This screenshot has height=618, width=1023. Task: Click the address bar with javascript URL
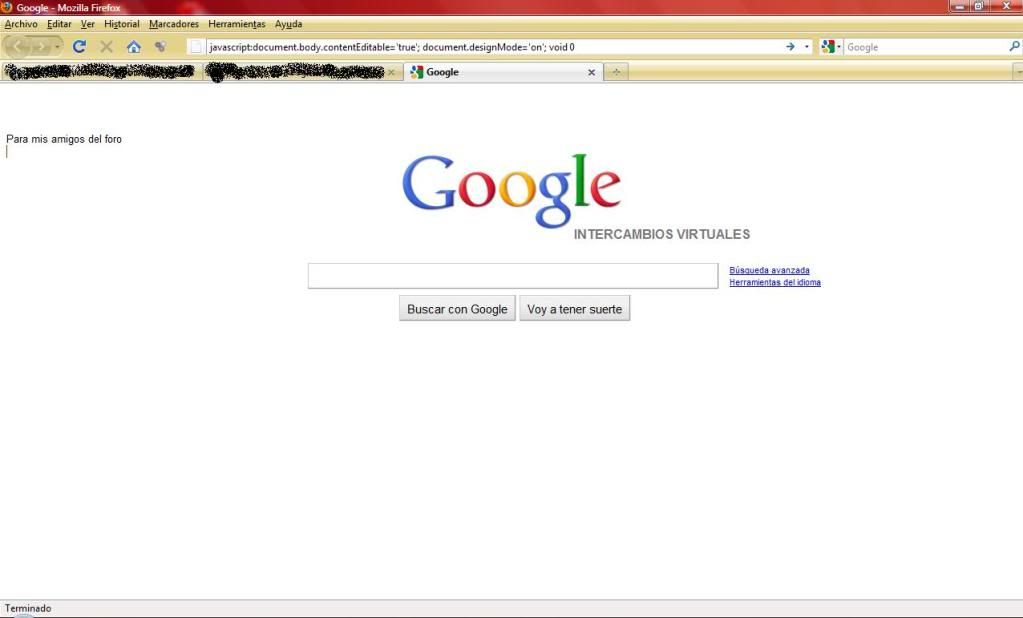point(493,47)
